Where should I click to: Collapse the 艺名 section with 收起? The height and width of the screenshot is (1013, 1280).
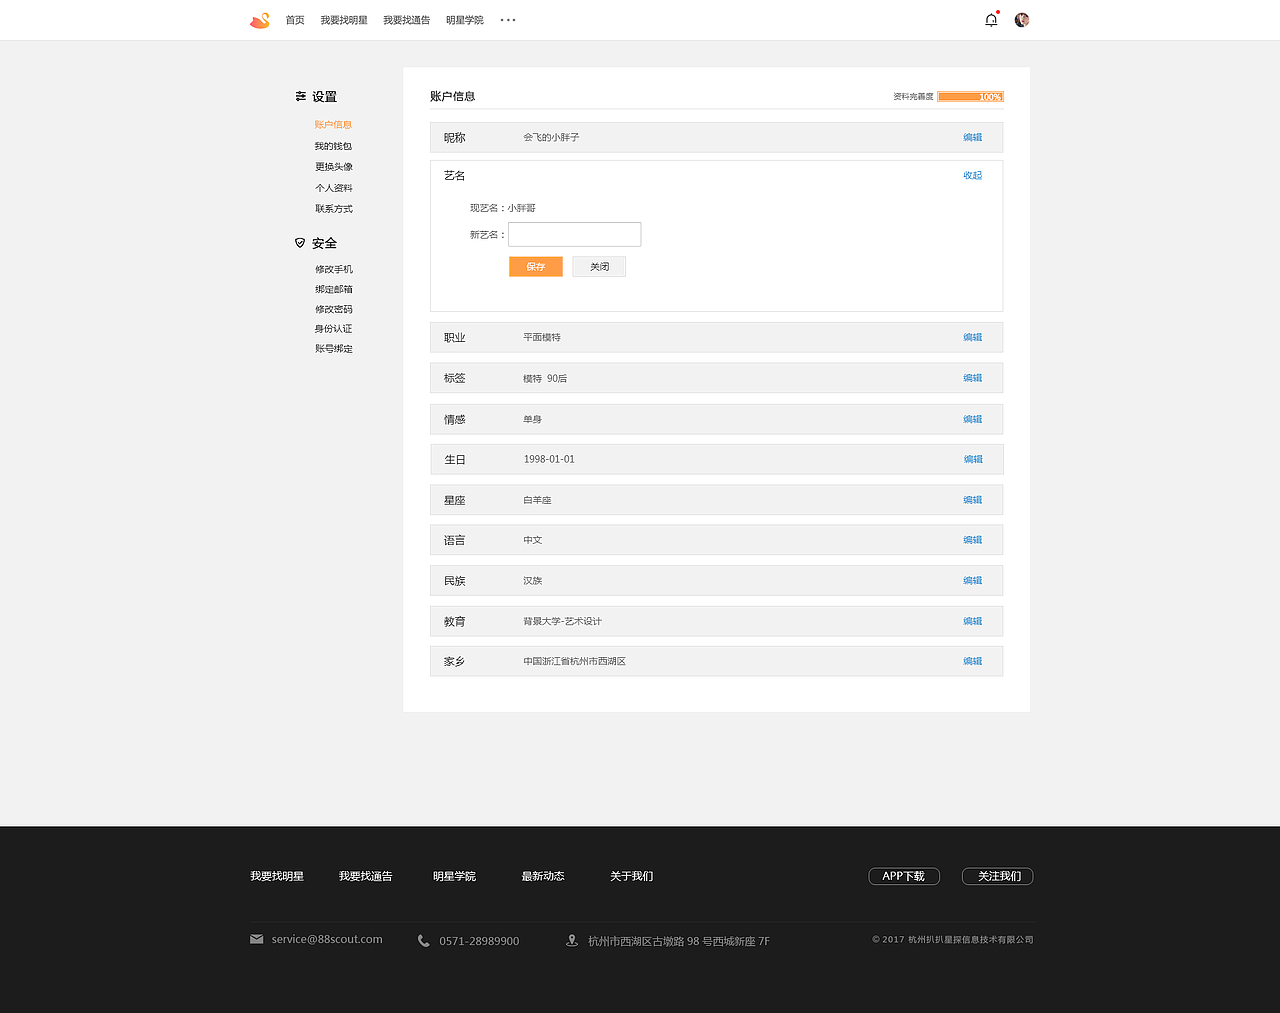[x=972, y=175]
